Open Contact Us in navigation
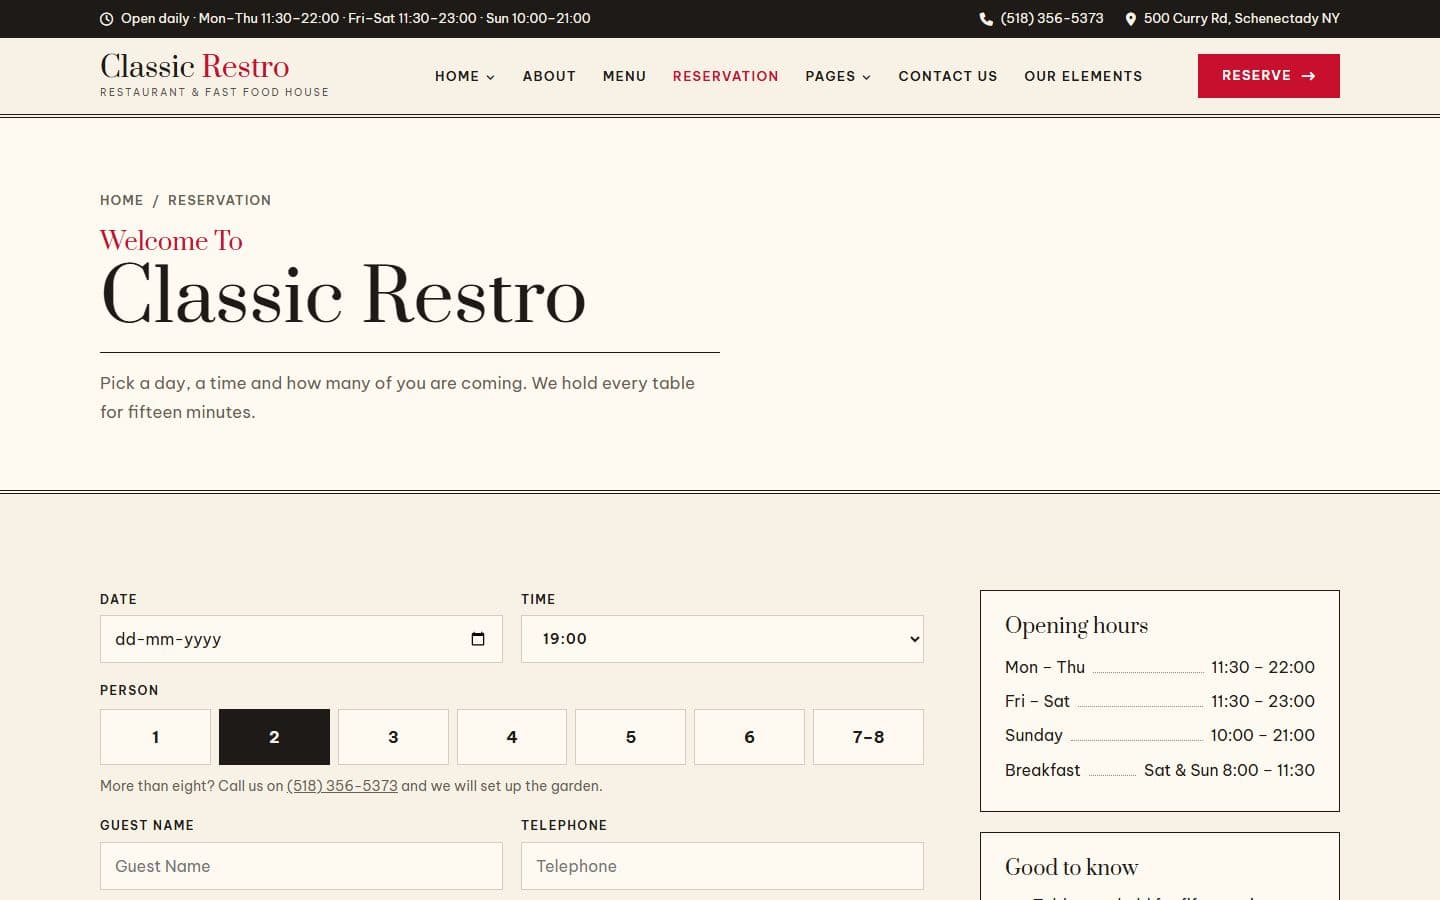The width and height of the screenshot is (1440, 900). [948, 76]
